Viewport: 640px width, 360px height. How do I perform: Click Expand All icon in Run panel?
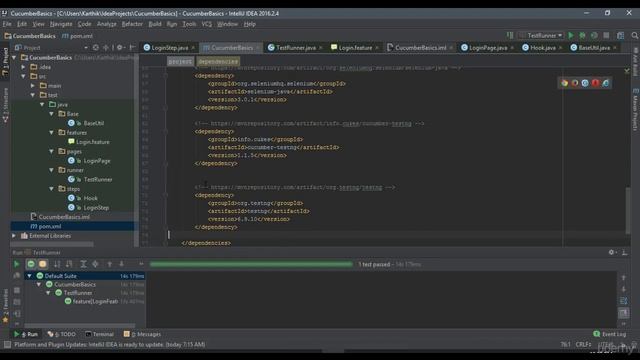click(x=83, y=264)
